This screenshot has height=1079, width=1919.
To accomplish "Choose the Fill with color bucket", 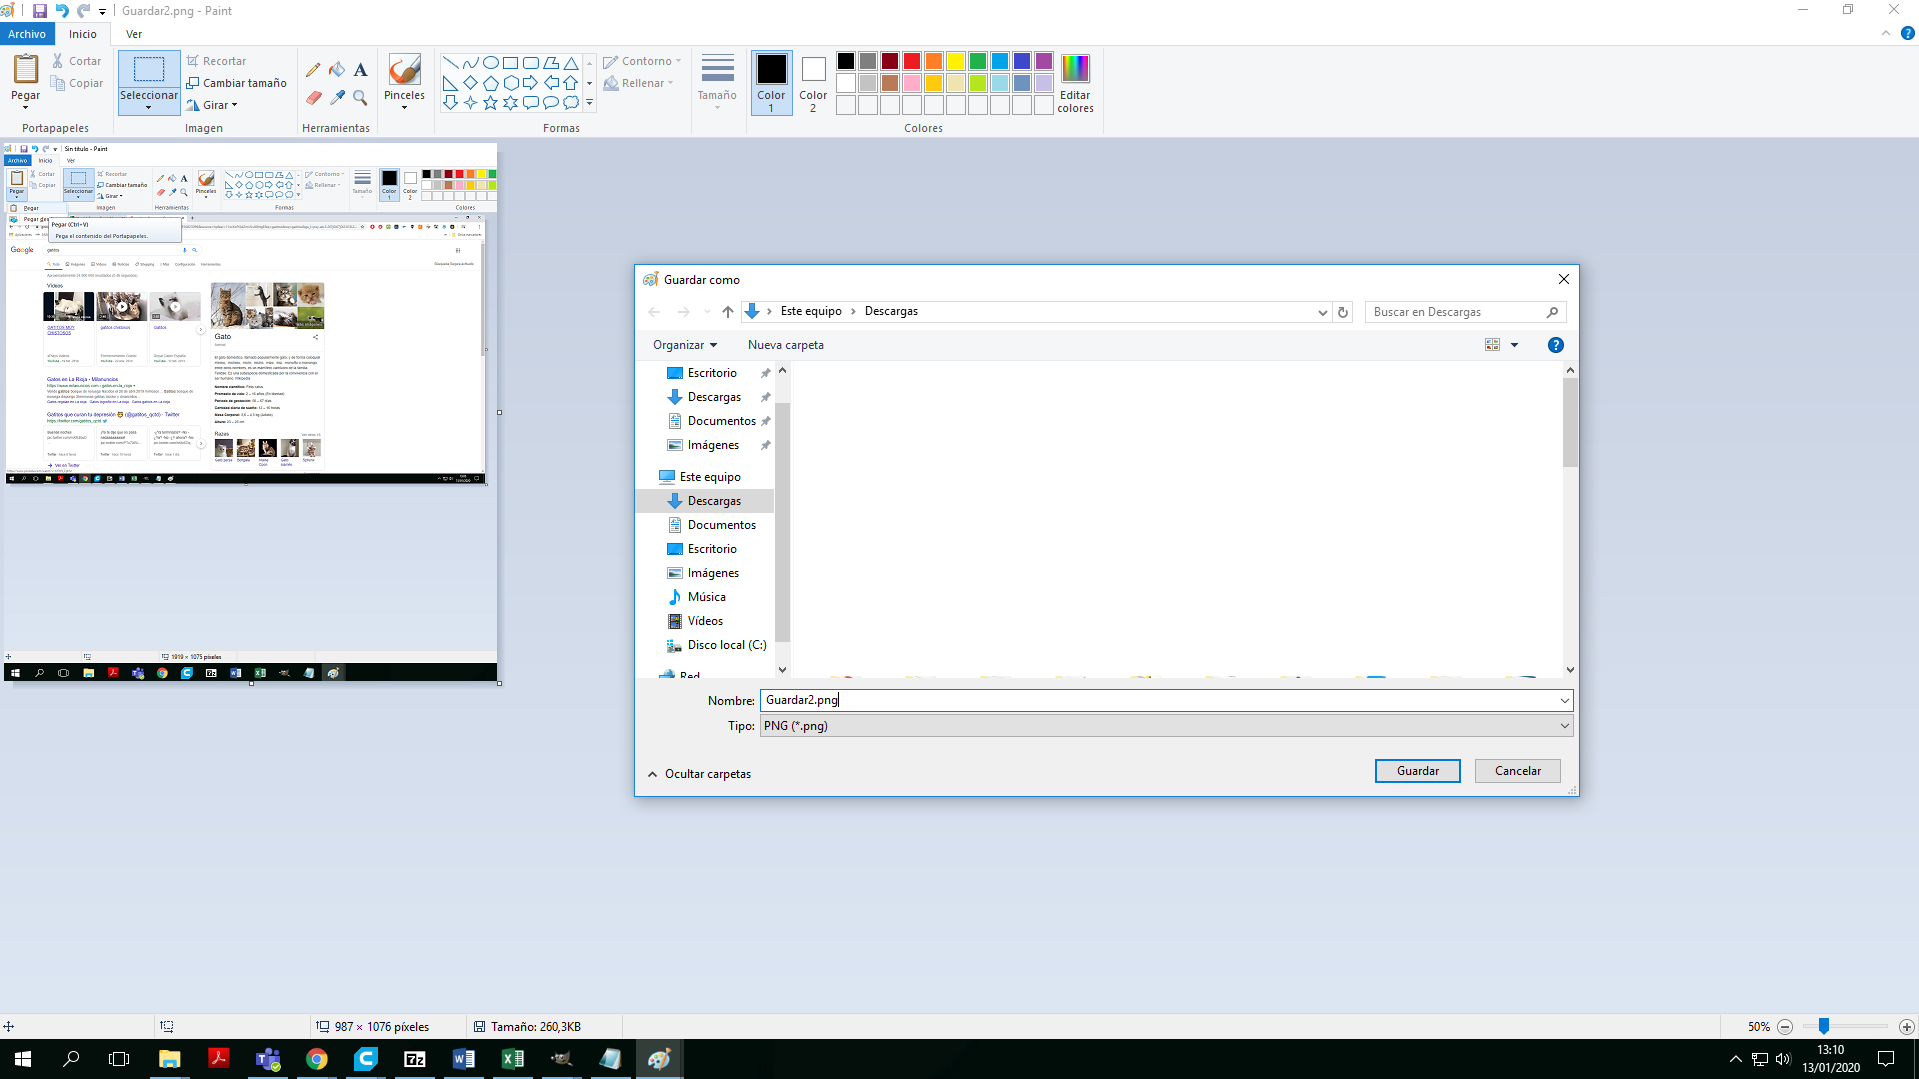I will click(x=337, y=70).
